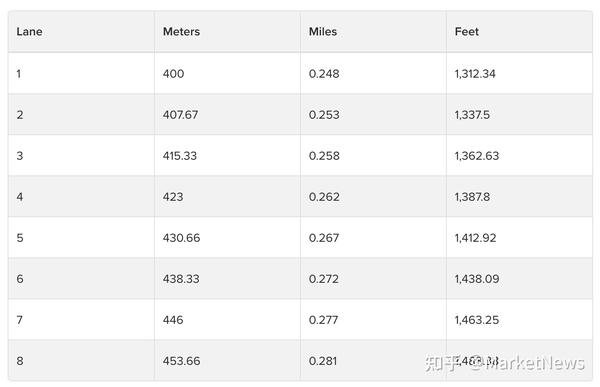
Task: Select the 1,312.34 feet value
Action: click(475, 73)
